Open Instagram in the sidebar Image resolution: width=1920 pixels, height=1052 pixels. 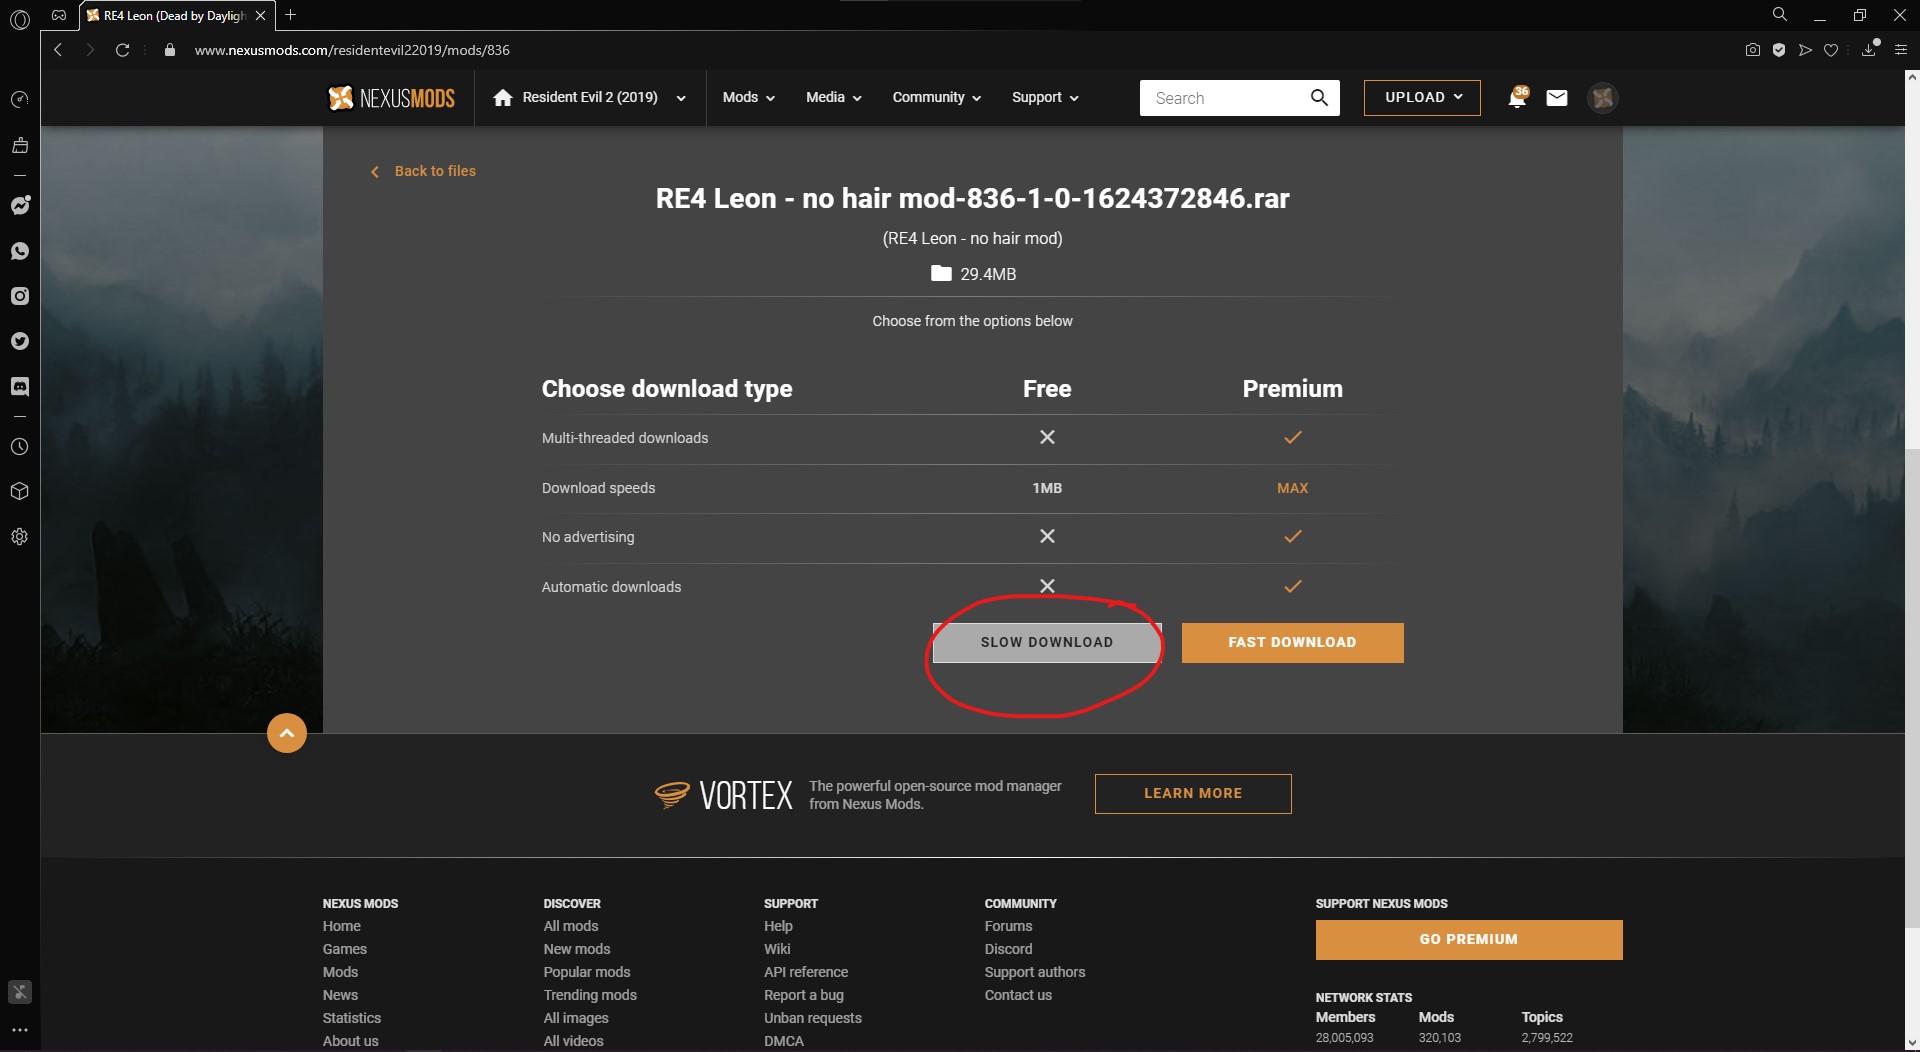click(20, 296)
